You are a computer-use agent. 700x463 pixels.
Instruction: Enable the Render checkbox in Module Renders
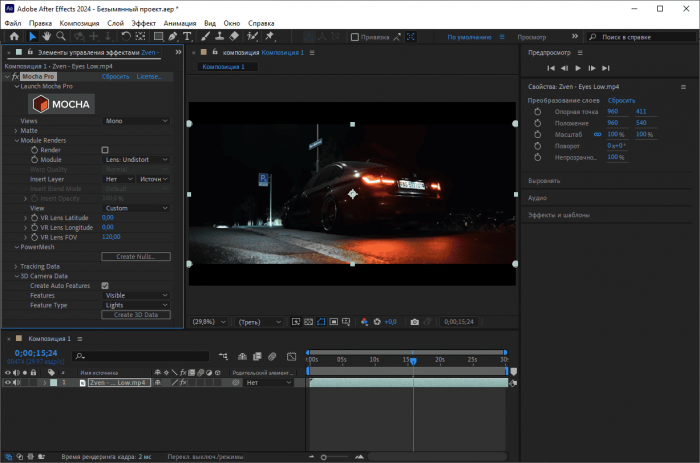[106, 149]
